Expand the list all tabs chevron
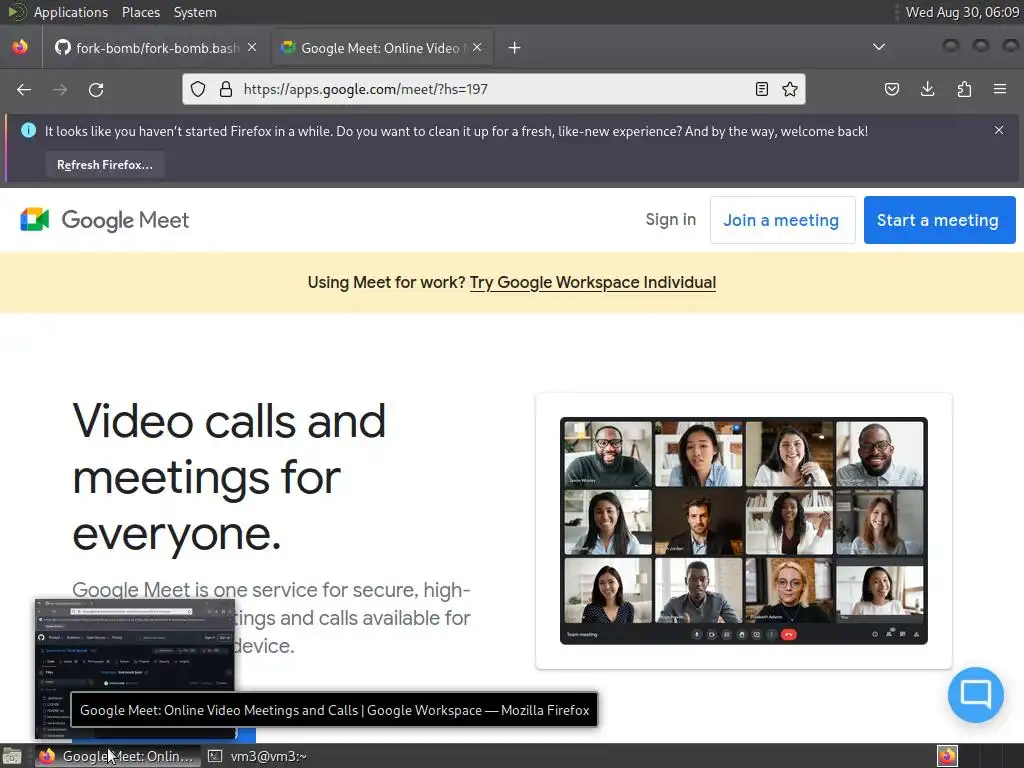Screen dimensions: 1024x768 point(879,47)
